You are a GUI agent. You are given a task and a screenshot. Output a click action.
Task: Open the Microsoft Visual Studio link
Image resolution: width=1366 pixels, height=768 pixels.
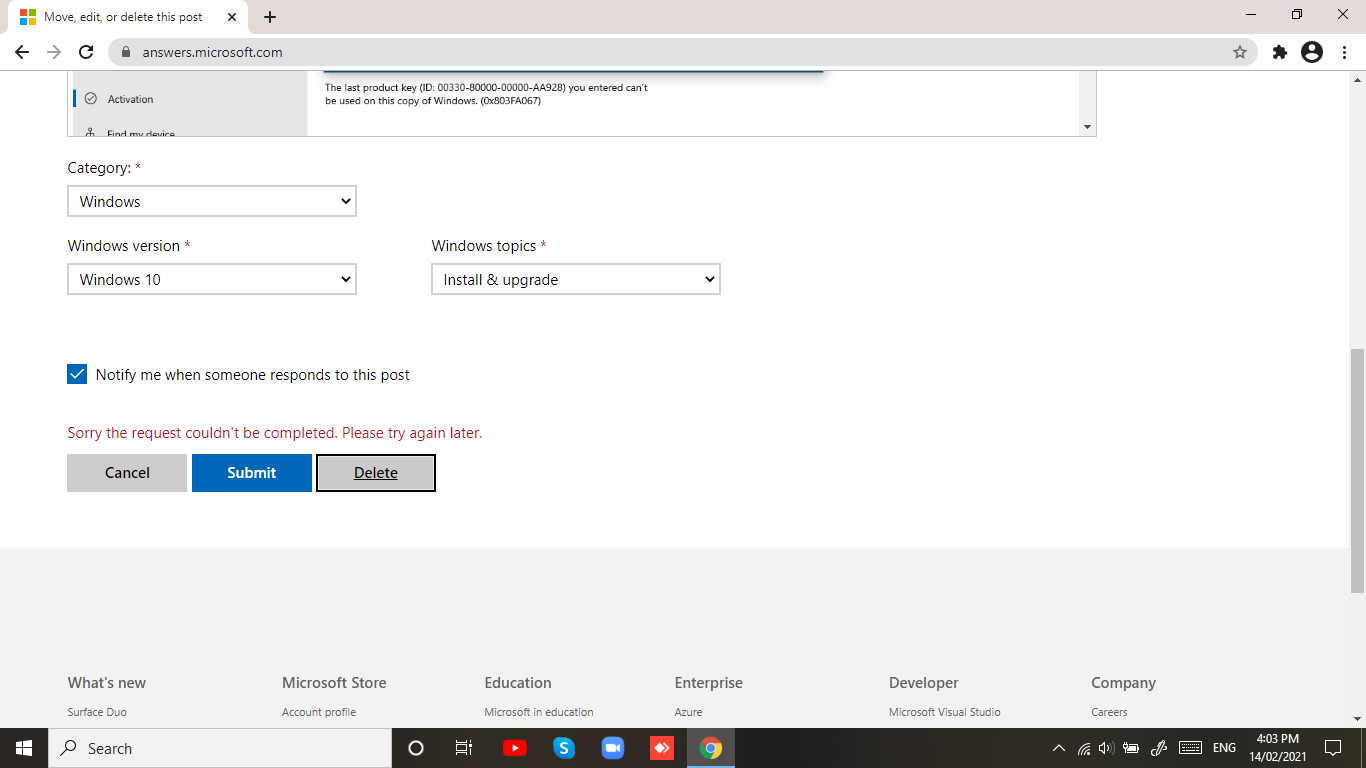coord(945,712)
